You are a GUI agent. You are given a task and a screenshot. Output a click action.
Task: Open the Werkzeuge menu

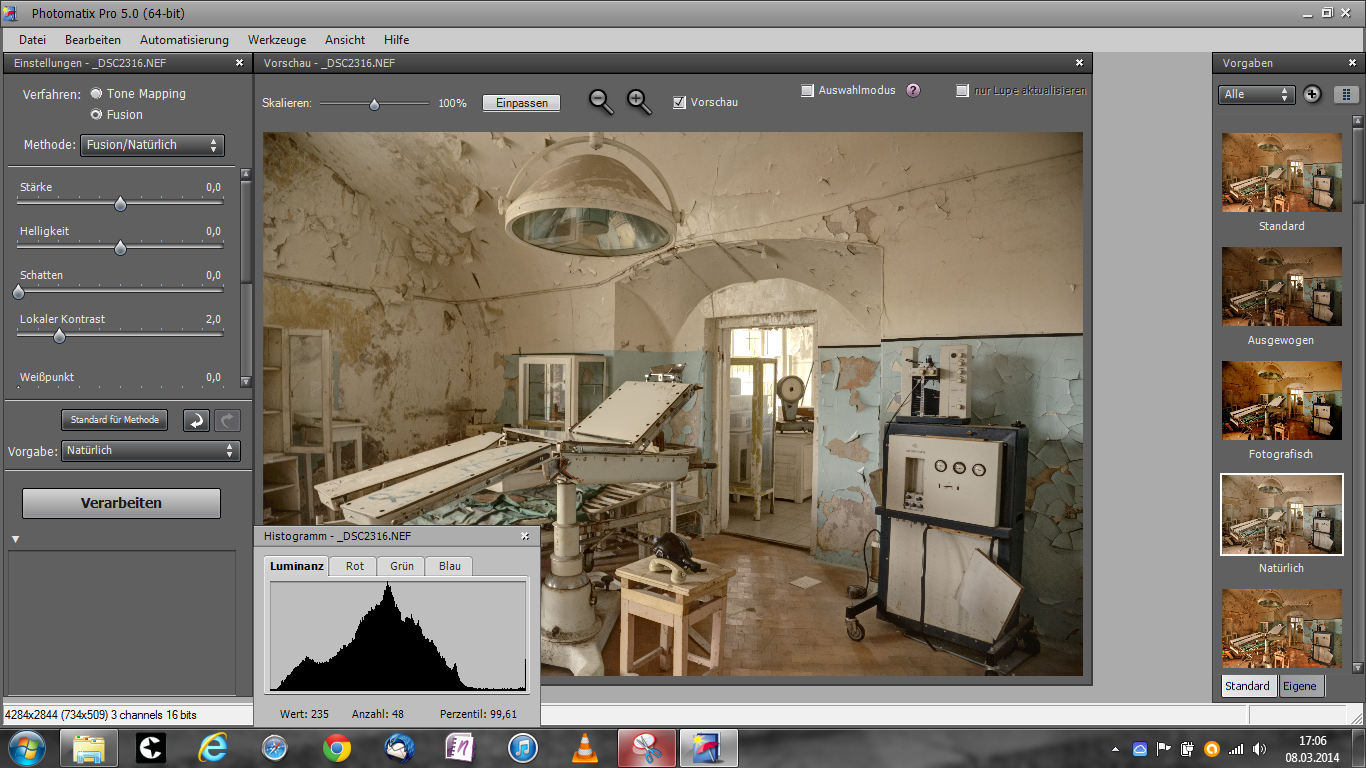point(277,40)
